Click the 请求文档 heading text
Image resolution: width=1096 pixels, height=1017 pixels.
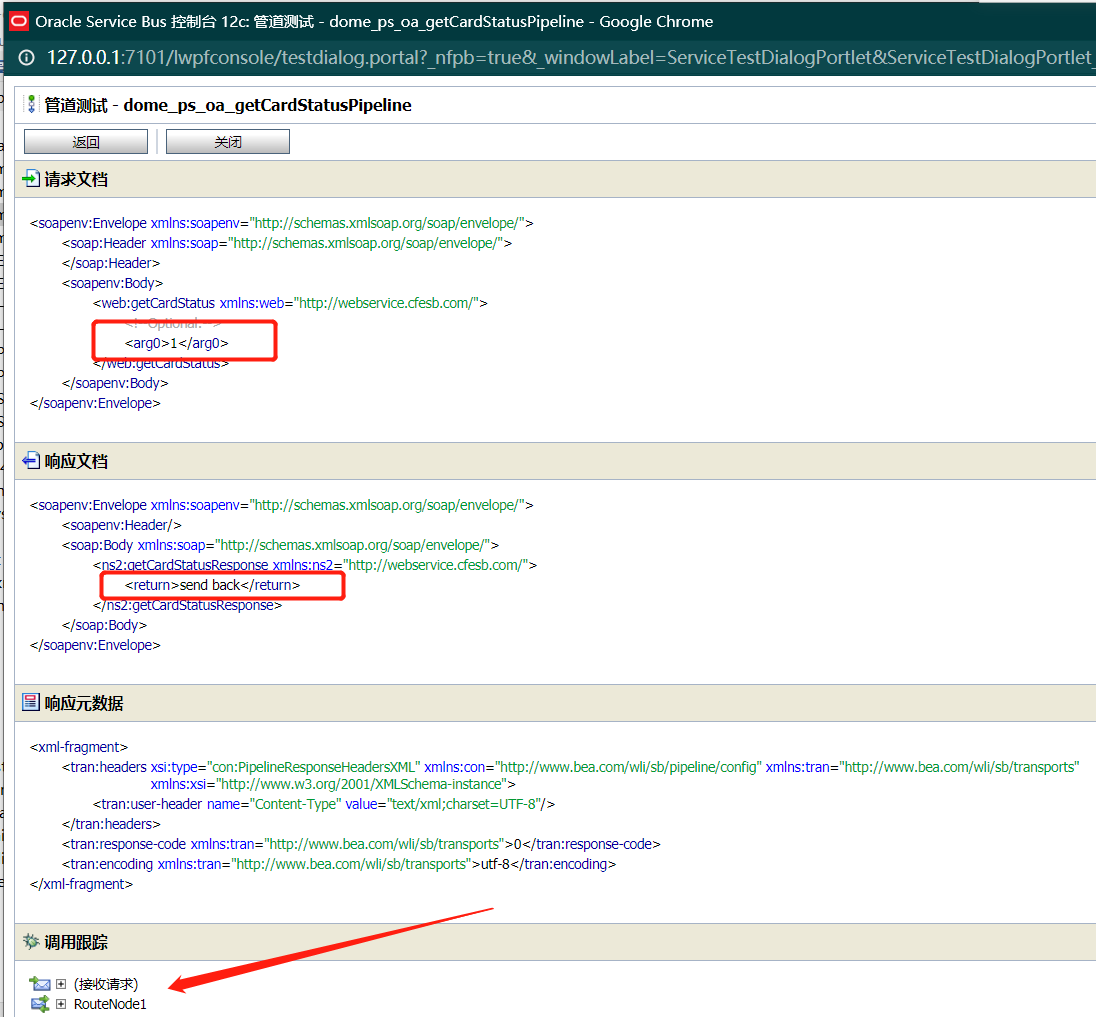(x=76, y=180)
